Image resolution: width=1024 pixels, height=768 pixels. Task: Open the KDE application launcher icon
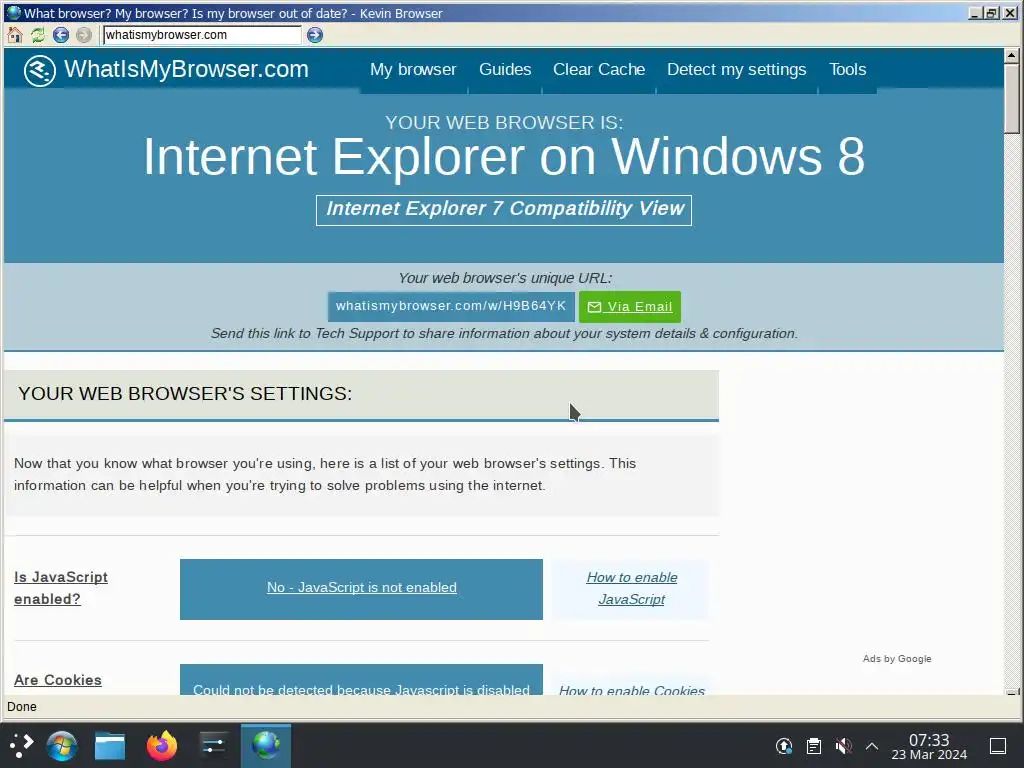point(21,745)
